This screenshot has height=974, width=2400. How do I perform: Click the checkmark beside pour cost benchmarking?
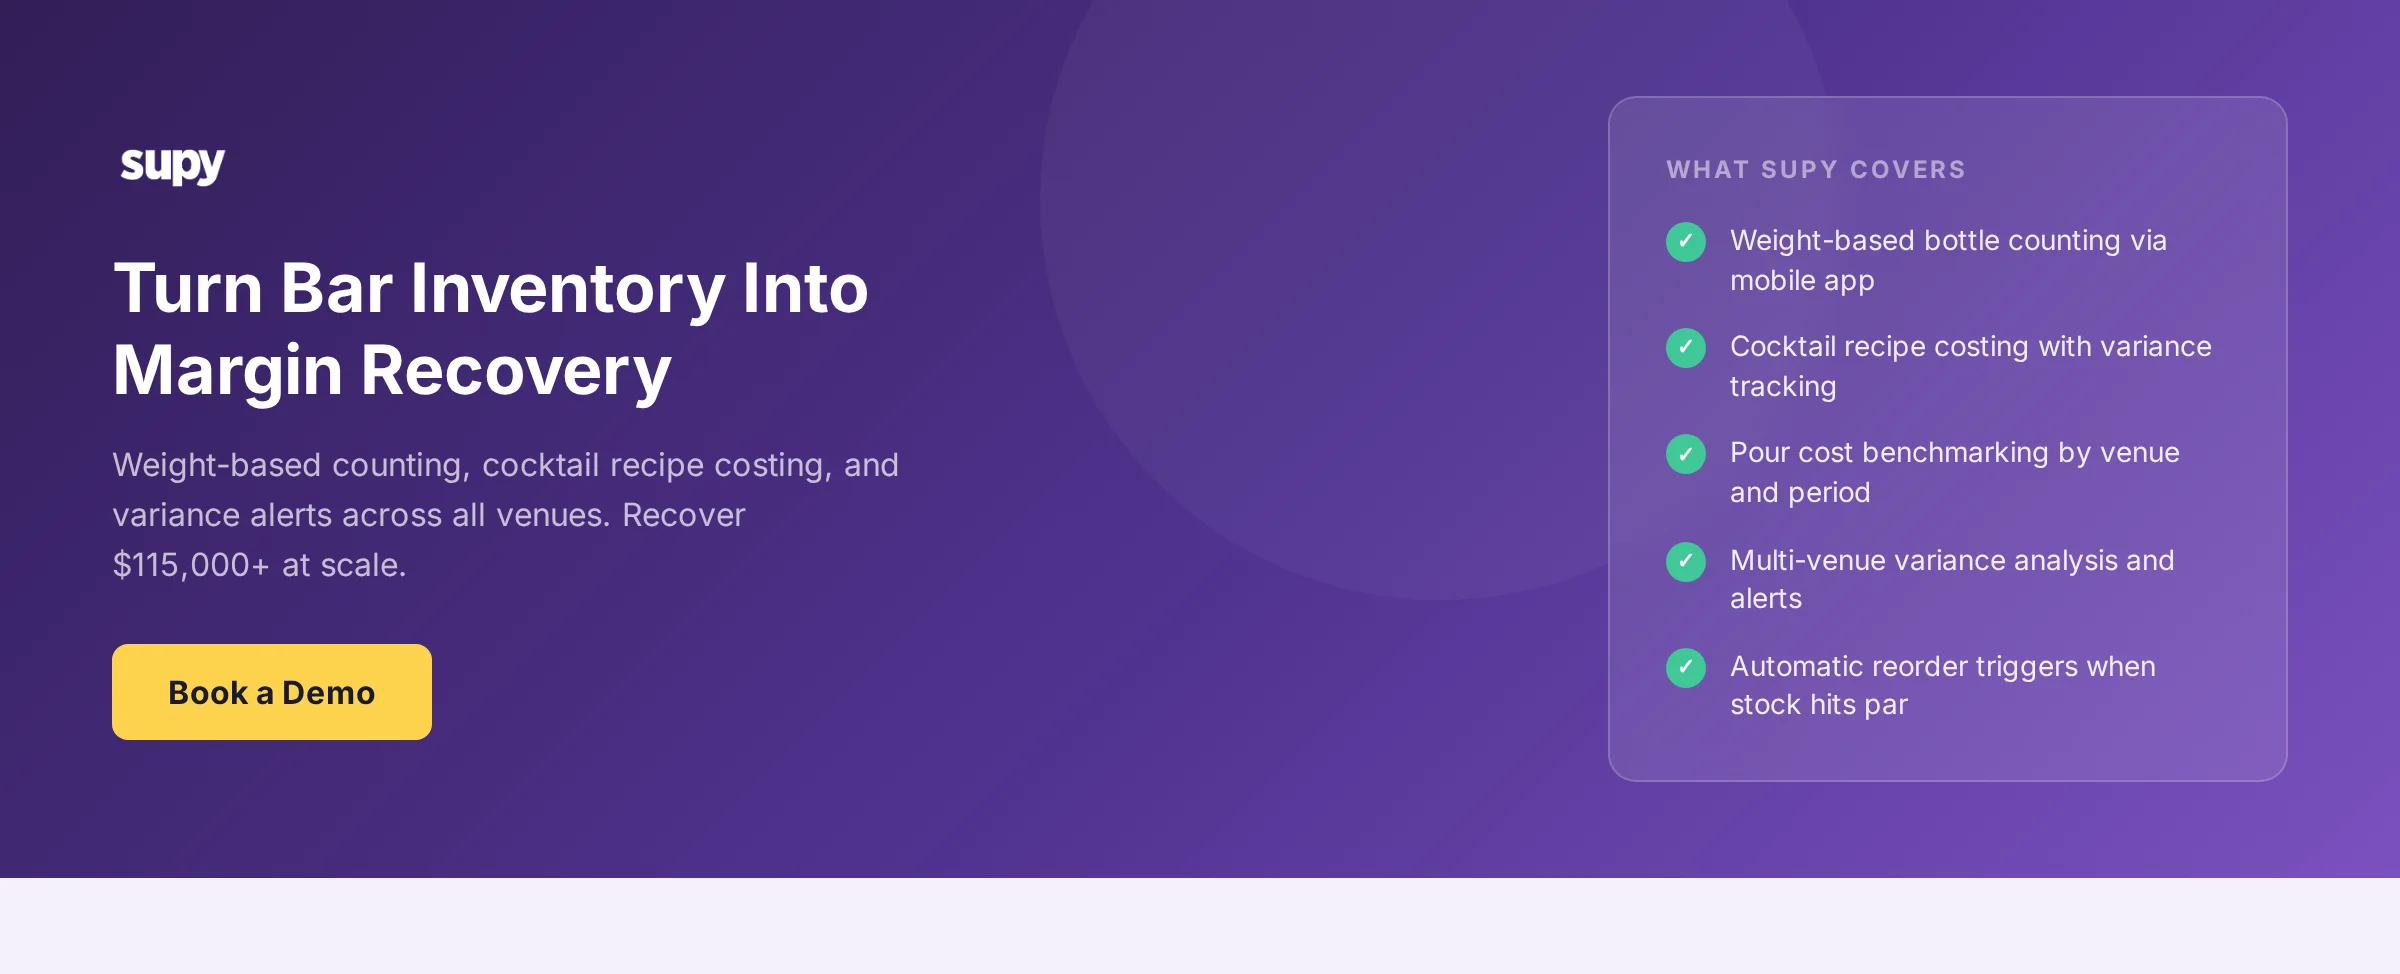pos(1686,455)
